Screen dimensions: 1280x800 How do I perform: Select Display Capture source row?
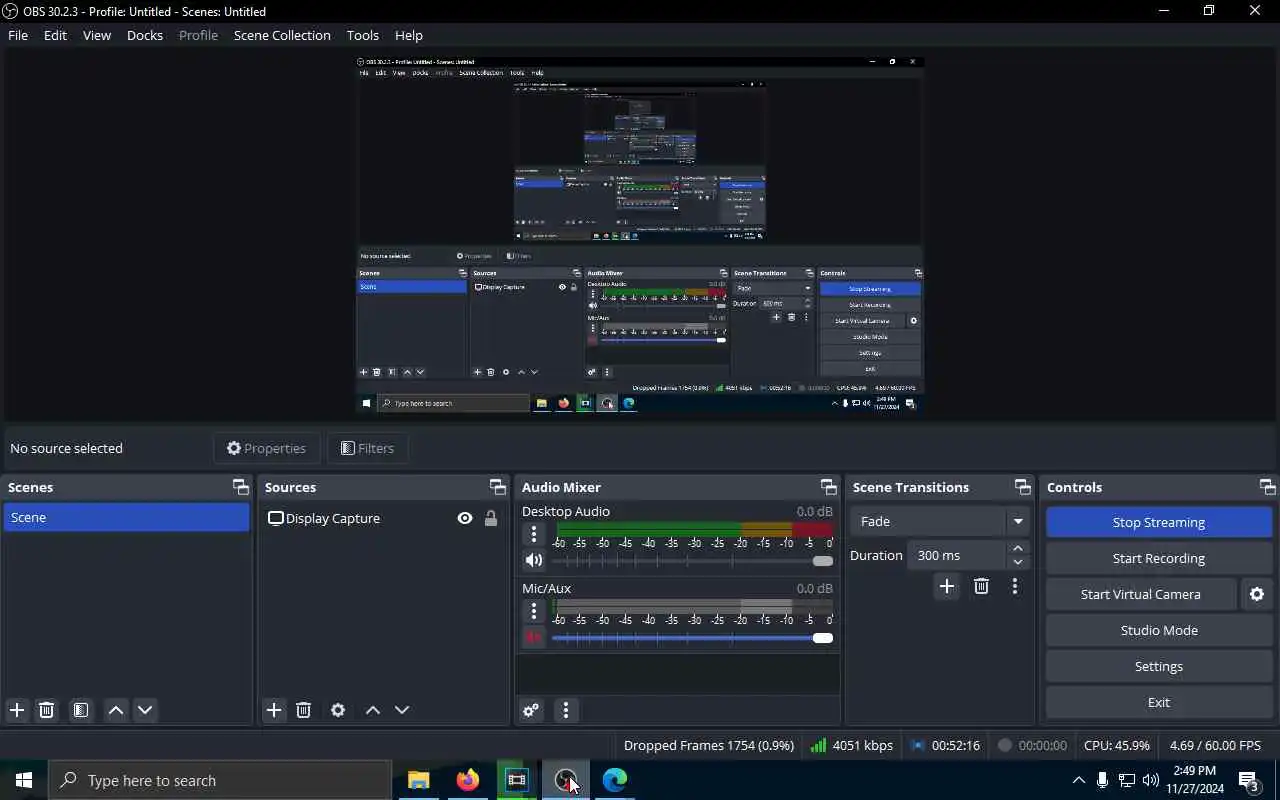(x=384, y=518)
